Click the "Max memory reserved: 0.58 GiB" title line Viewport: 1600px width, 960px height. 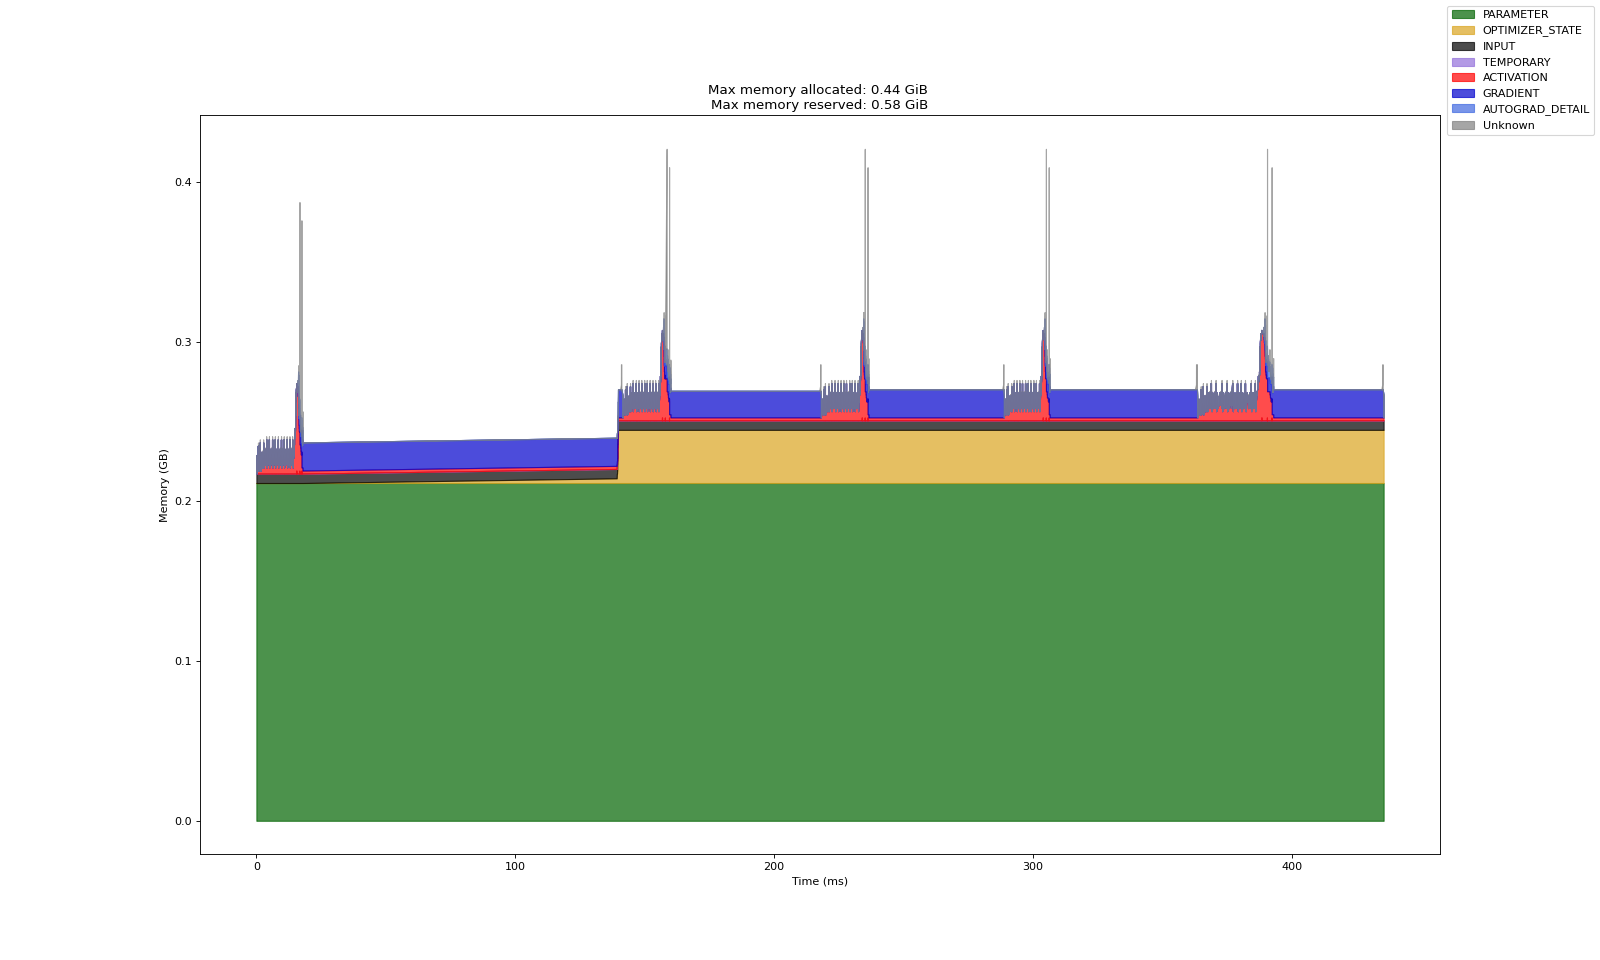(x=819, y=105)
